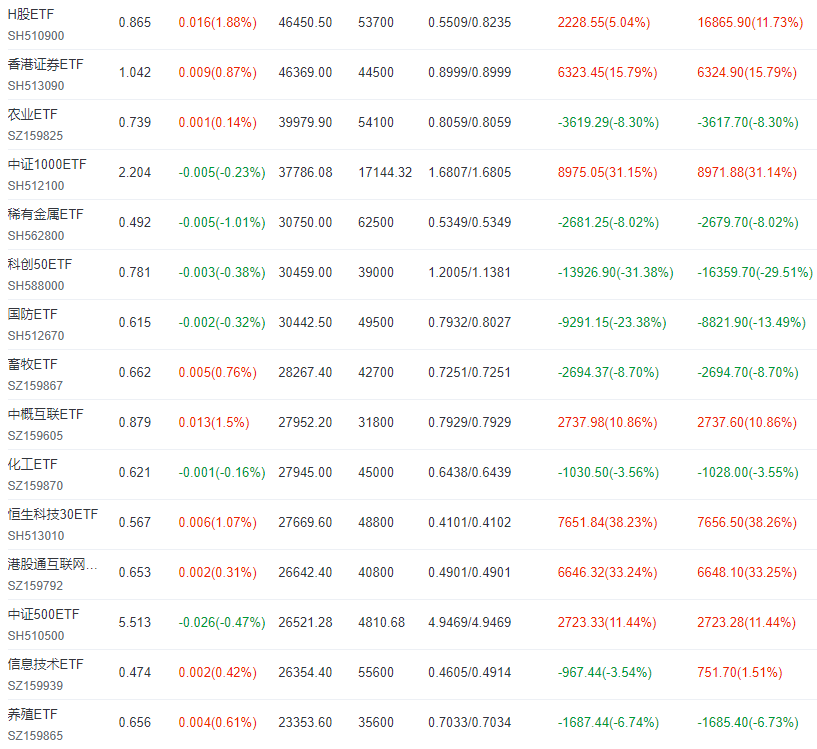
Task: Click loss -967.44(-3.54%)
Action: pyautogui.click(x=605, y=673)
